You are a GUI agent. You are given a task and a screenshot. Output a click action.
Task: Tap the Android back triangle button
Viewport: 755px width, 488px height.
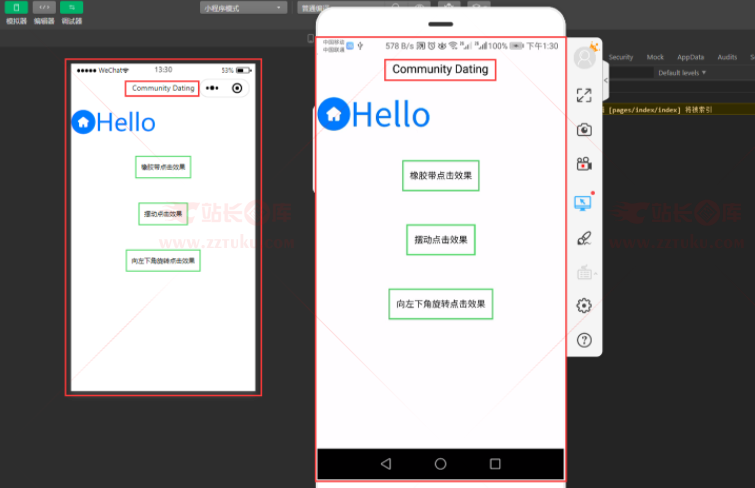point(386,464)
